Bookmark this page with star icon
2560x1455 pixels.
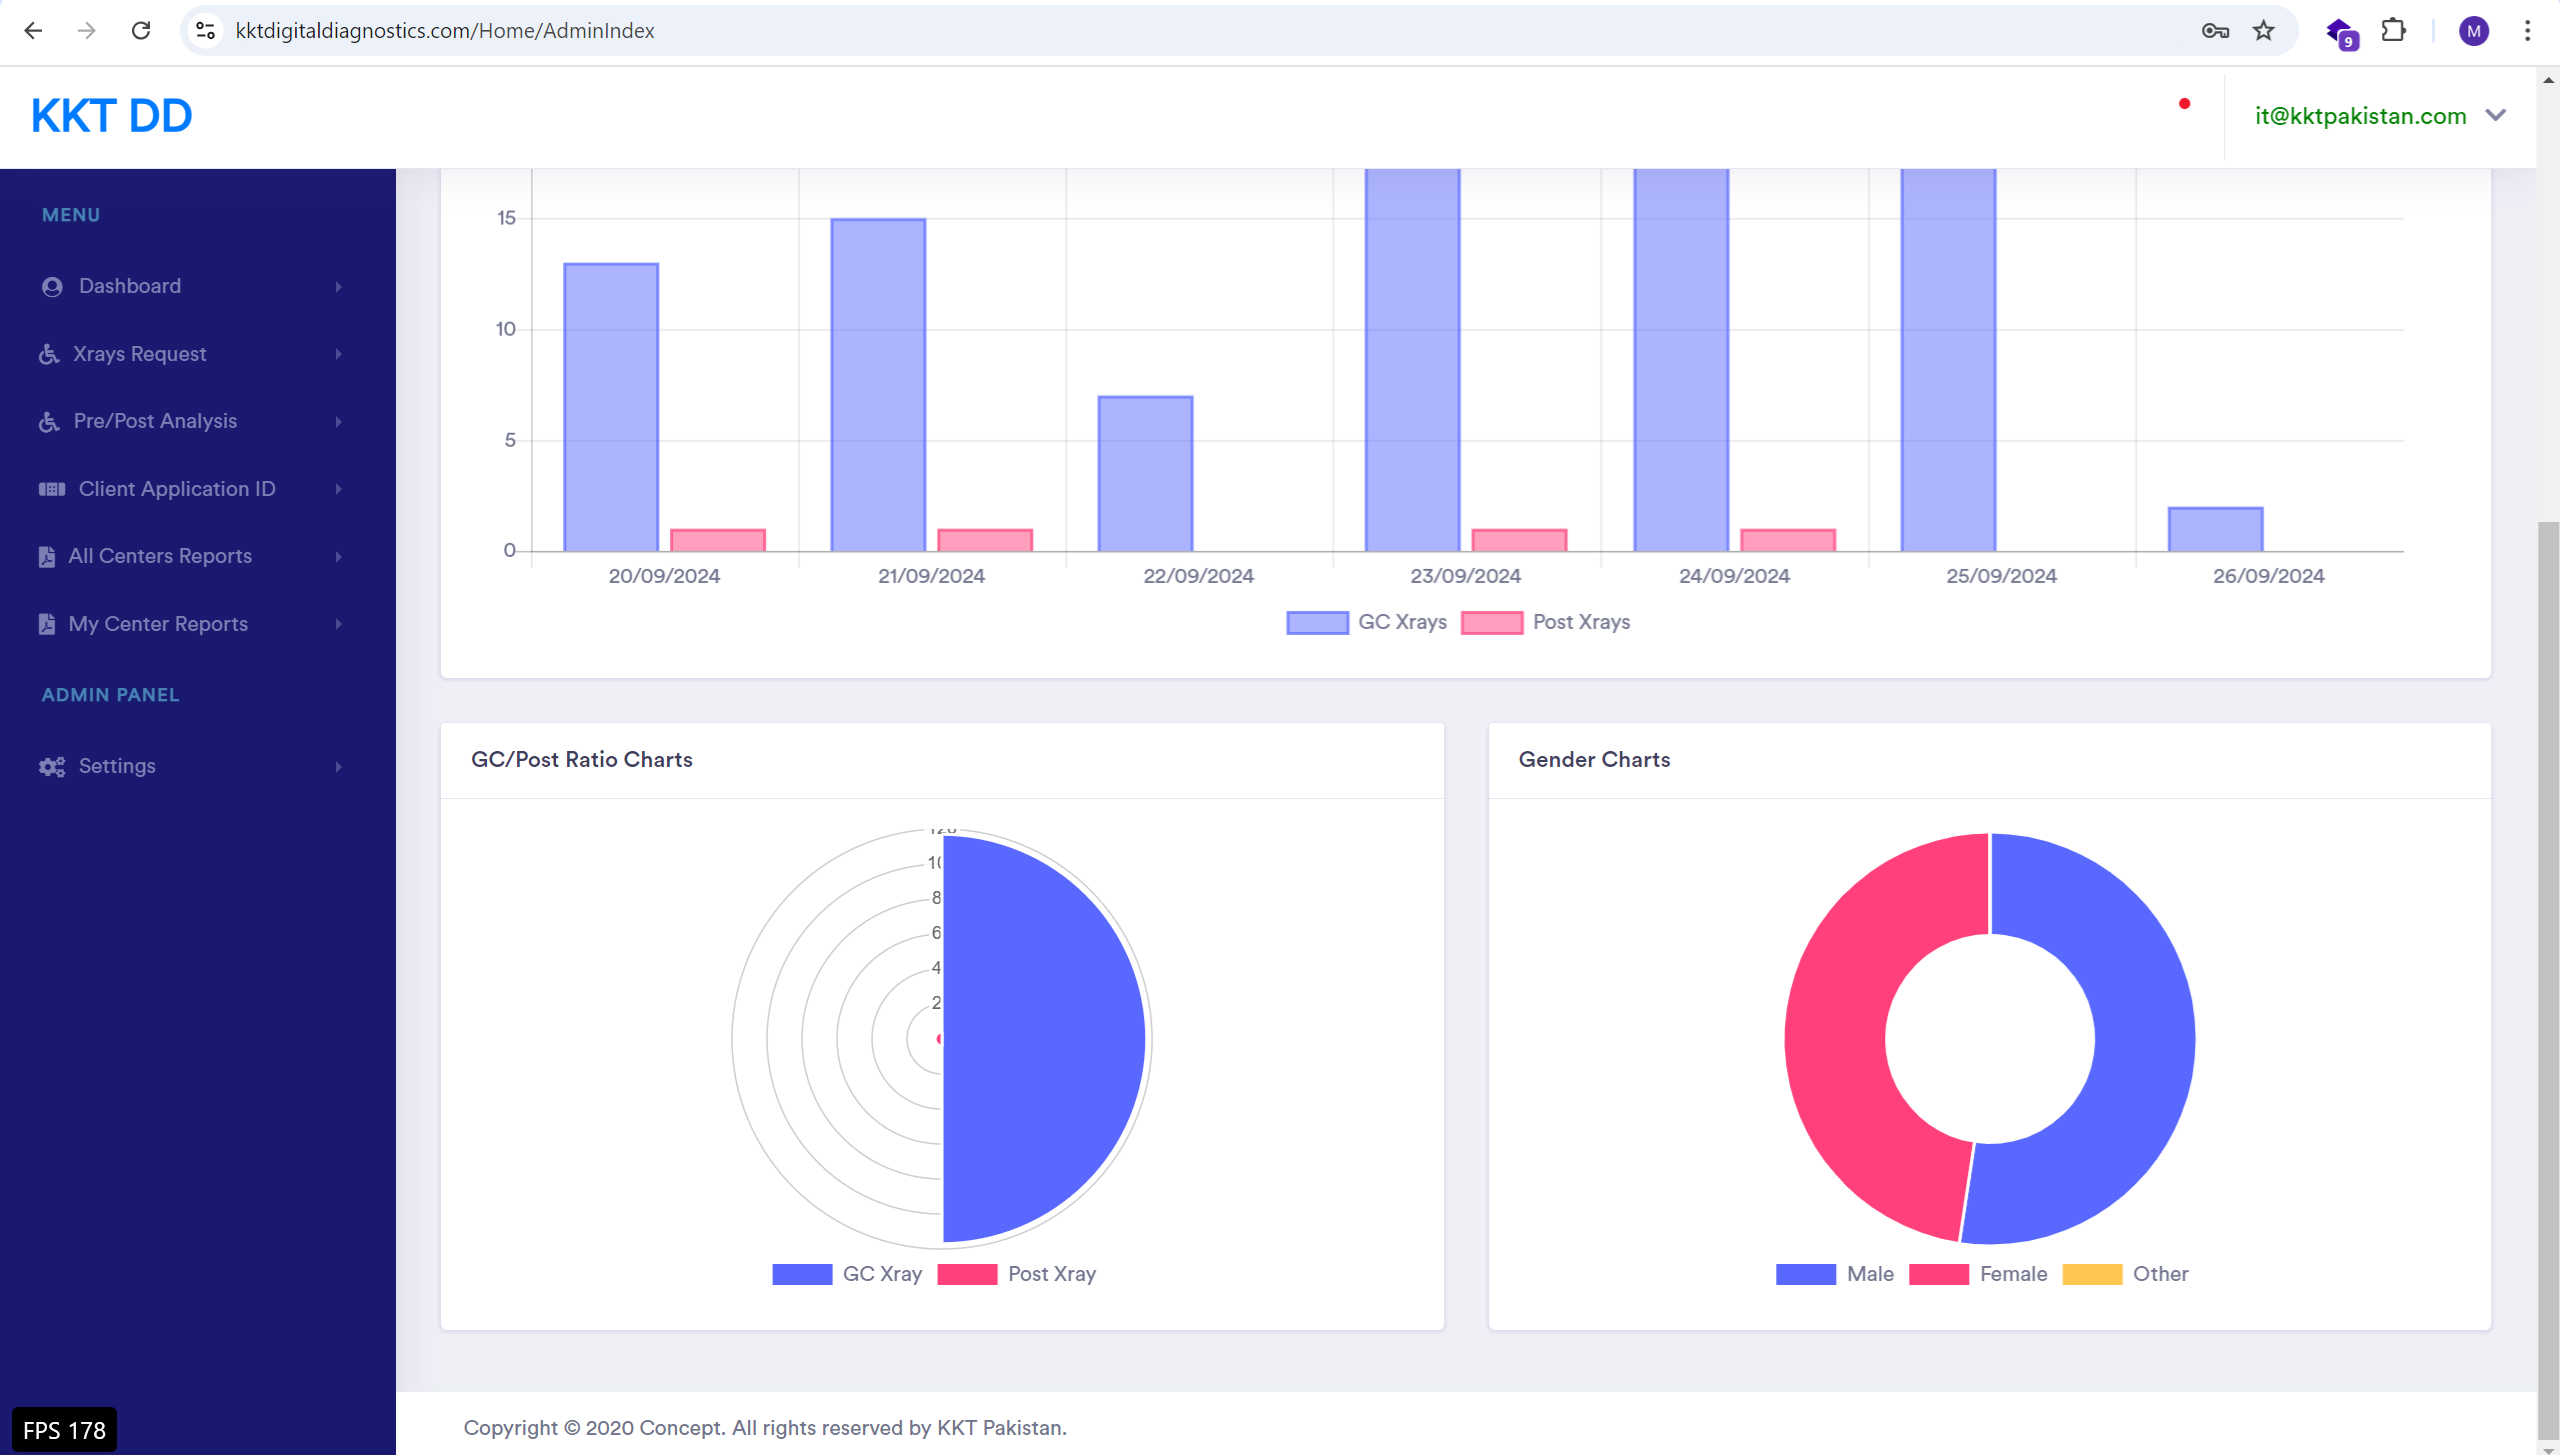pyautogui.click(x=2264, y=31)
